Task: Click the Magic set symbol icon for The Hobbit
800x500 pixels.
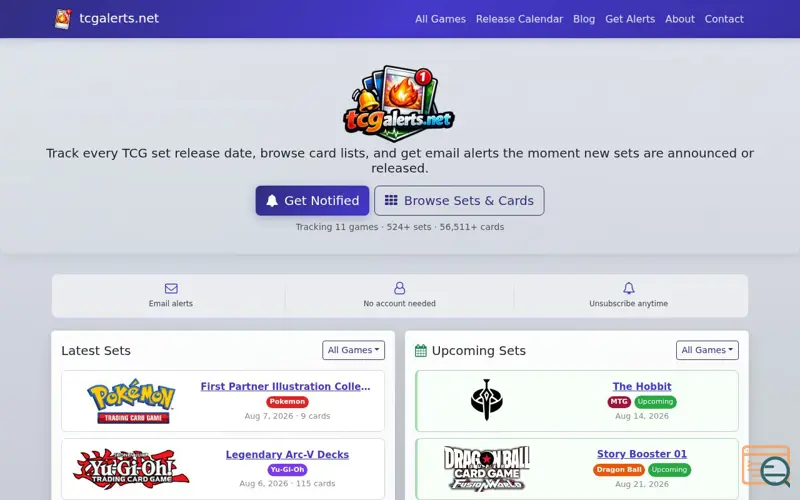Action: coord(486,400)
